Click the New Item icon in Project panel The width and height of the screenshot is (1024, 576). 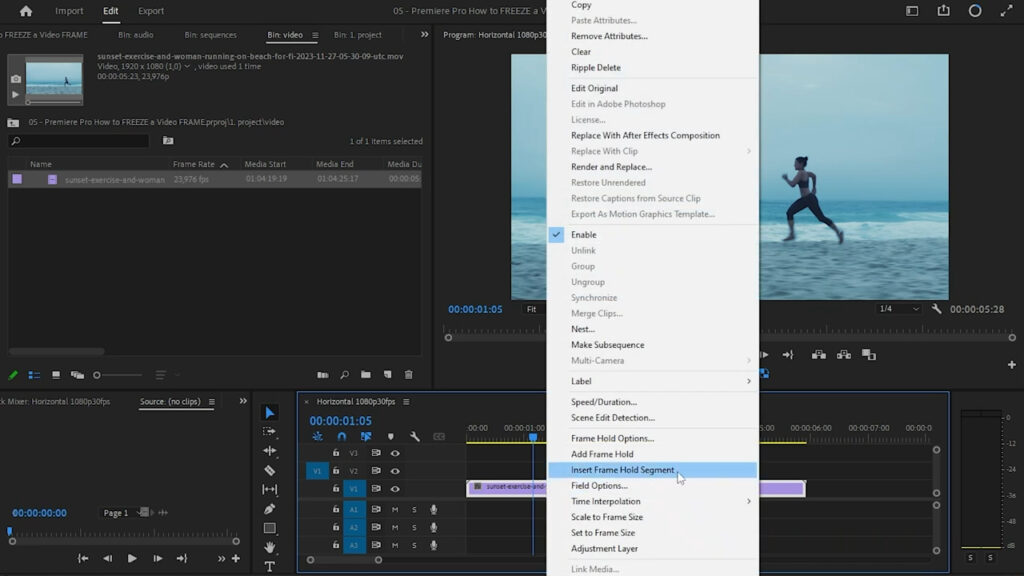click(387, 375)
